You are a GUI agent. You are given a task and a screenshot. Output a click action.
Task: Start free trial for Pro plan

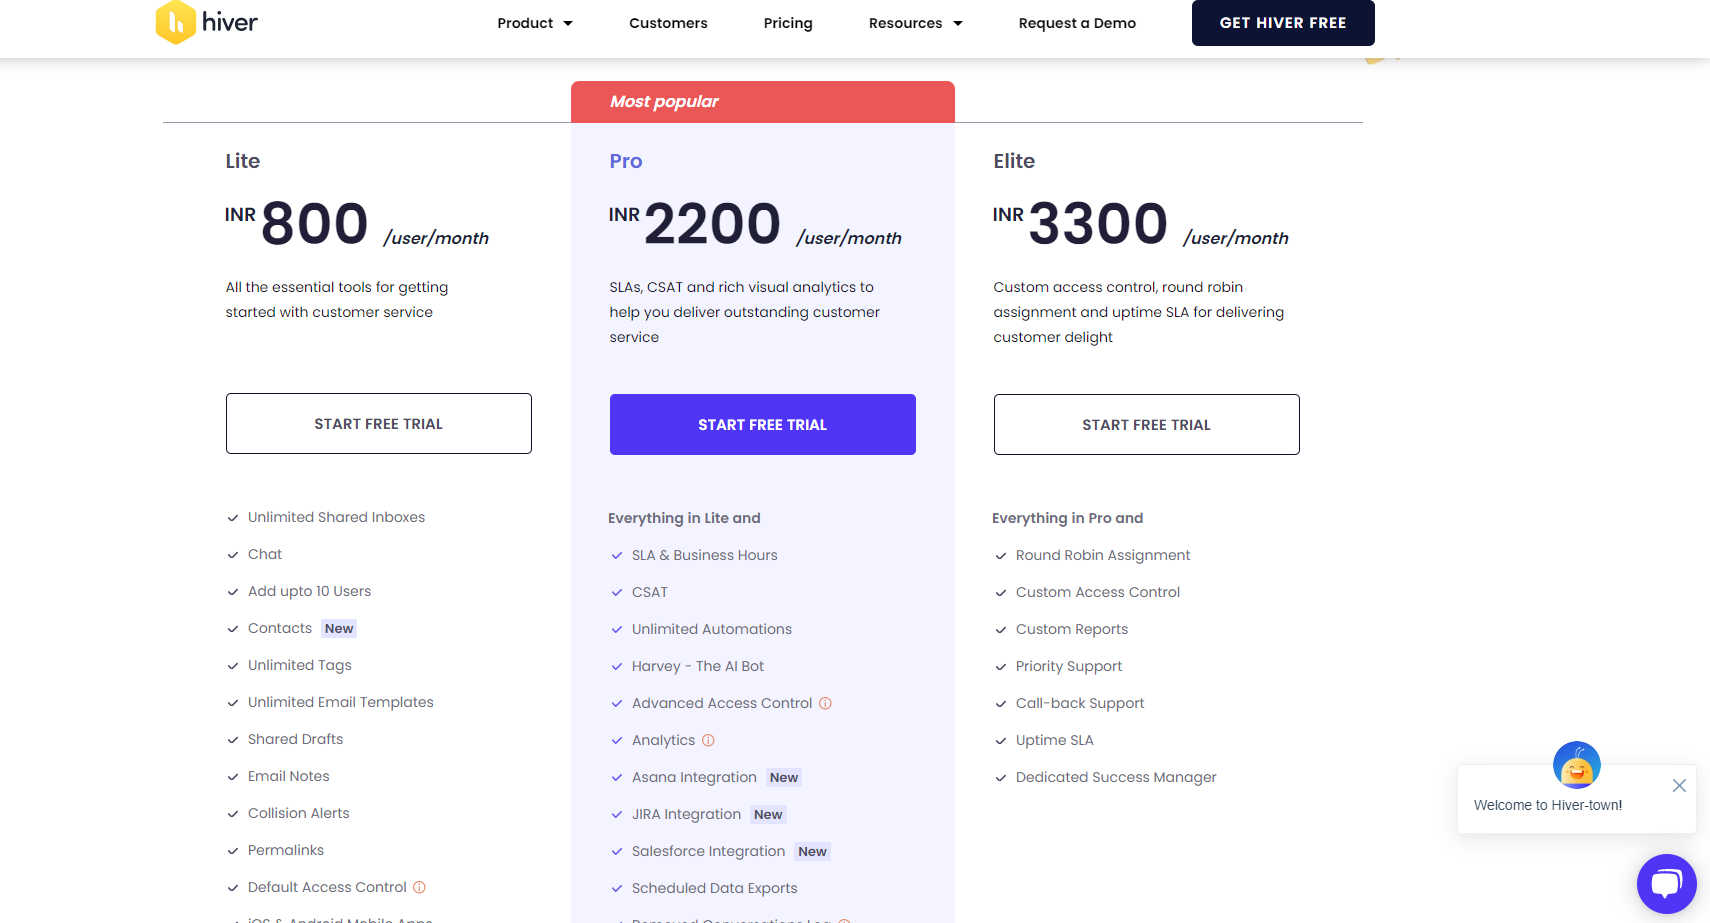pyautogui.click(x=762, y=425)
